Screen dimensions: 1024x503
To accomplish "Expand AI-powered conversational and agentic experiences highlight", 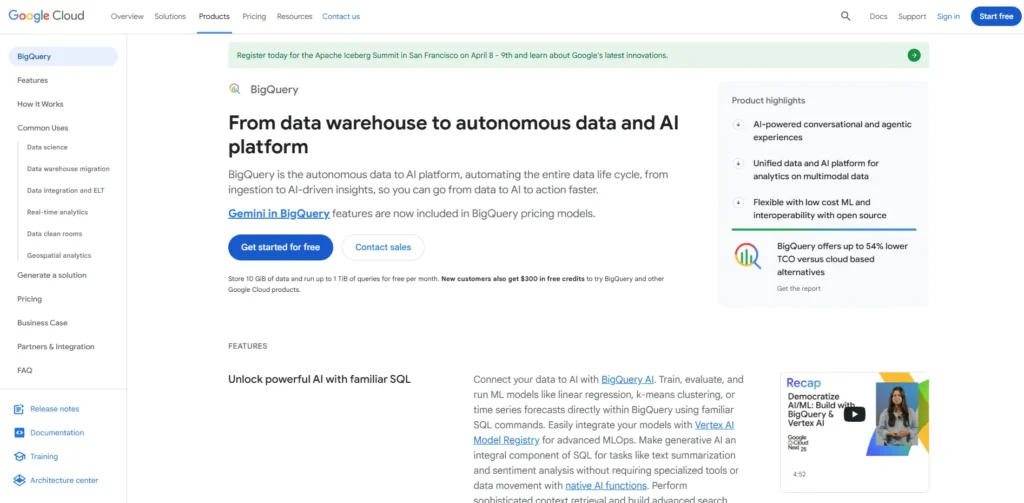I will [x=739, y=124].
